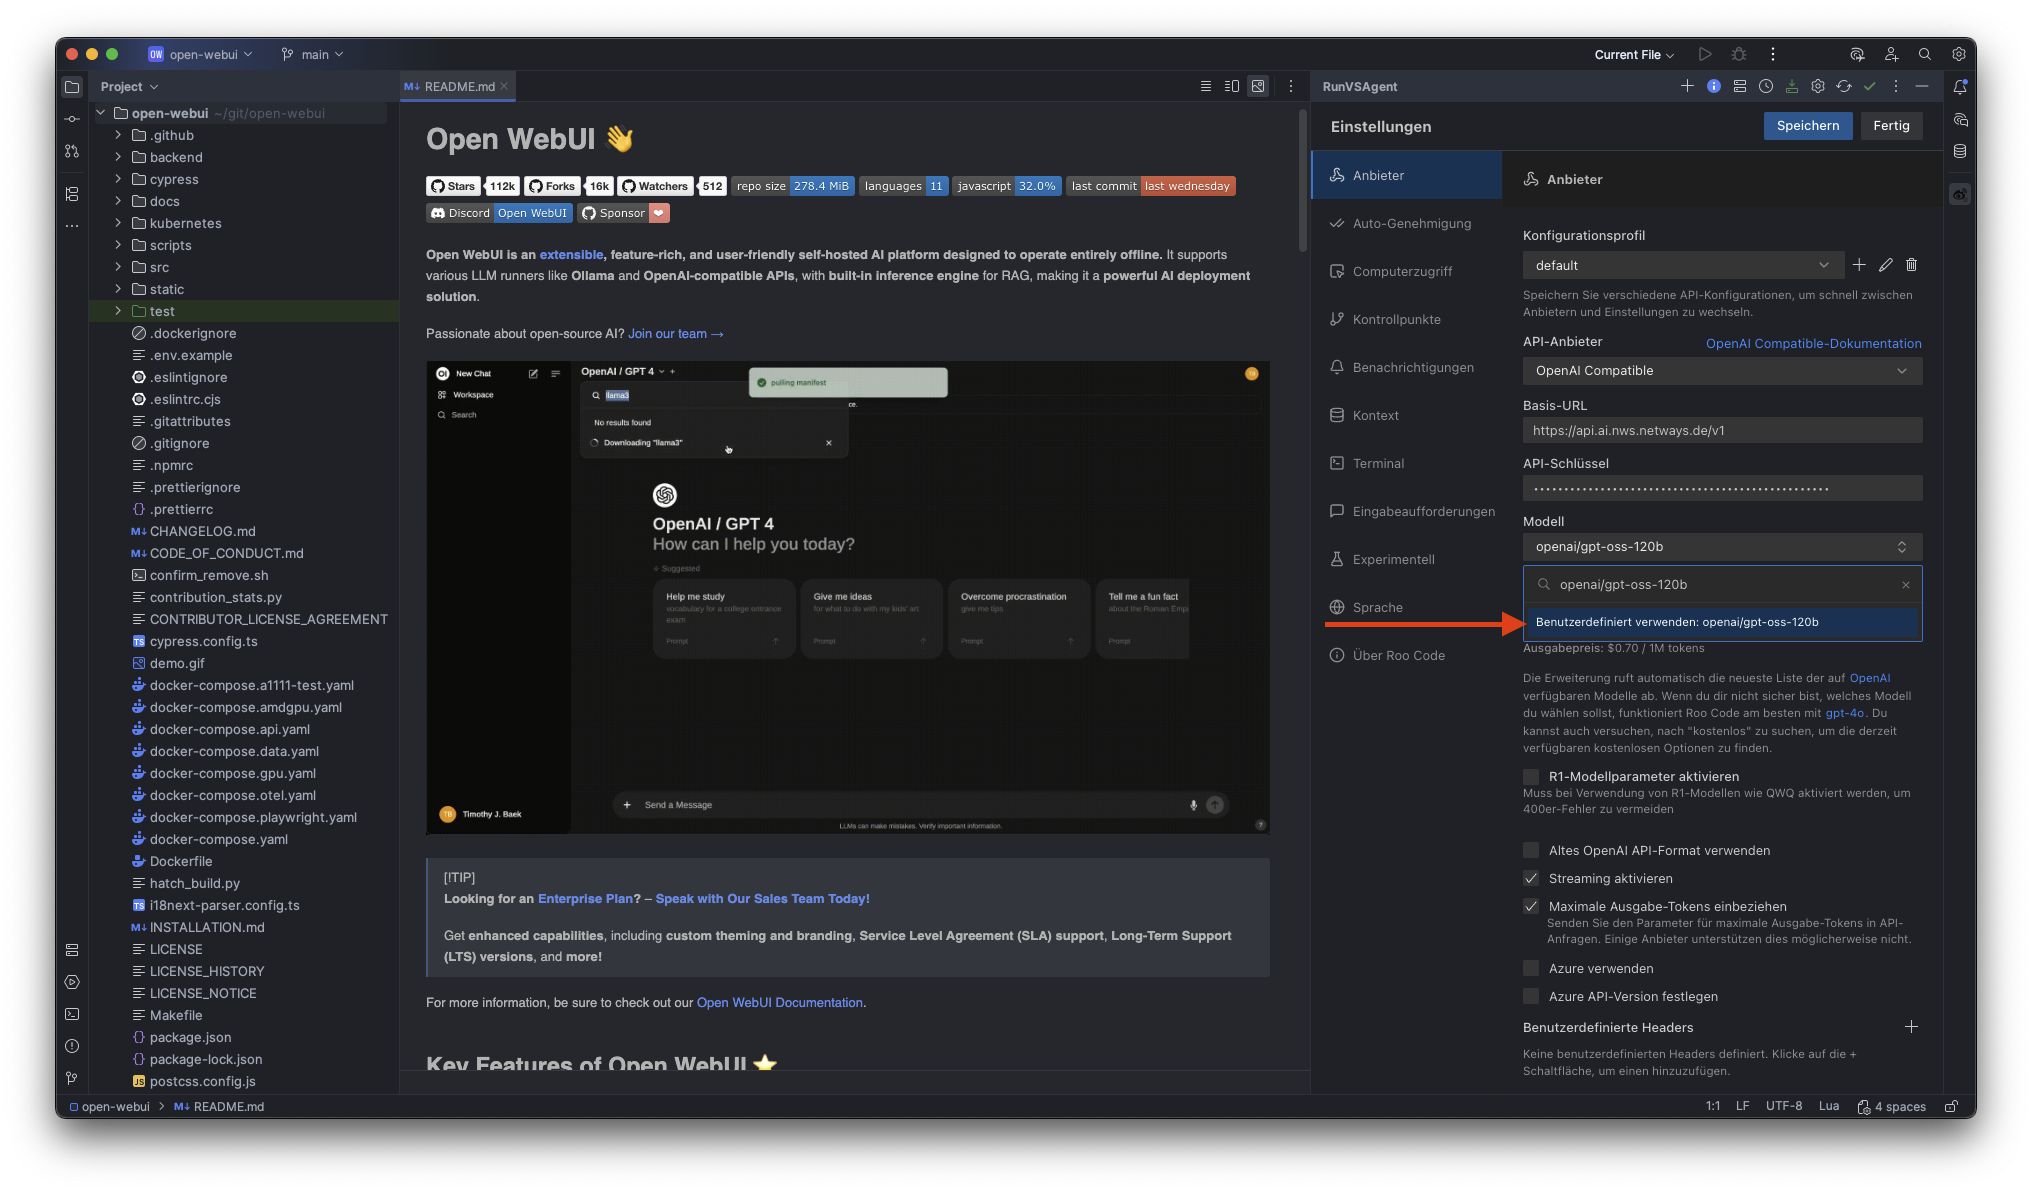Viewport: 2032px width, 1192px height.
Task: Select the Auto-Genehmigung settings tab
Action: (1407, 223)
